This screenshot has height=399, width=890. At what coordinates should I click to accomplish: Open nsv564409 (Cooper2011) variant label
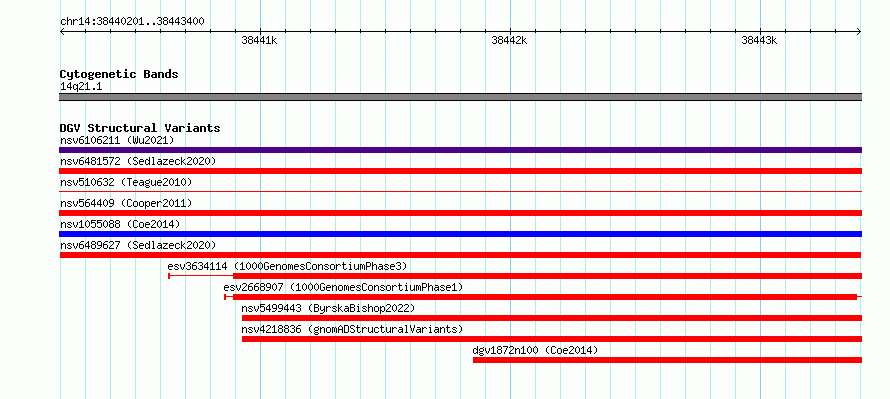tap(126, 203)
